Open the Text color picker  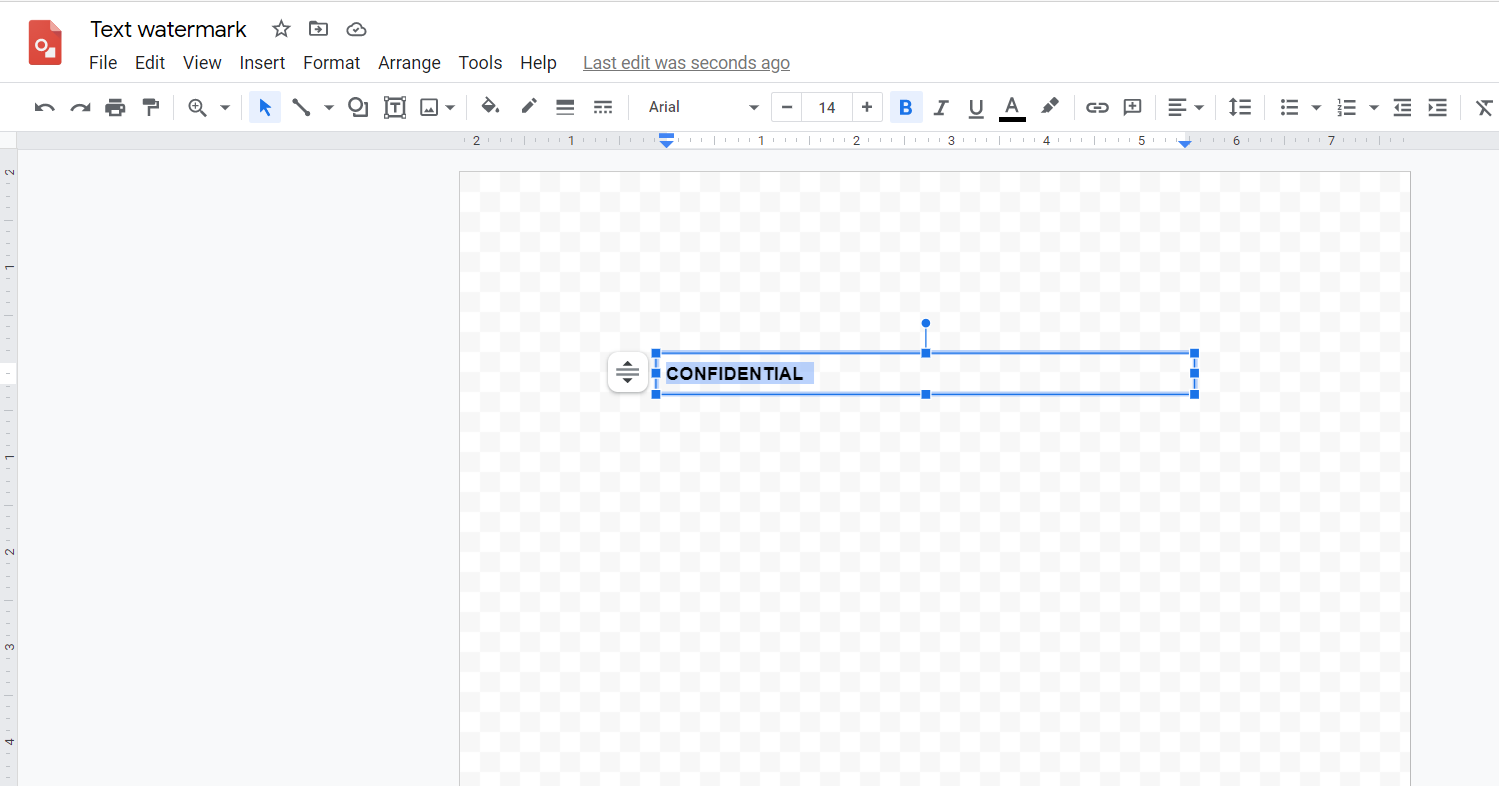pyautogui.click(x=1012, y=107)
